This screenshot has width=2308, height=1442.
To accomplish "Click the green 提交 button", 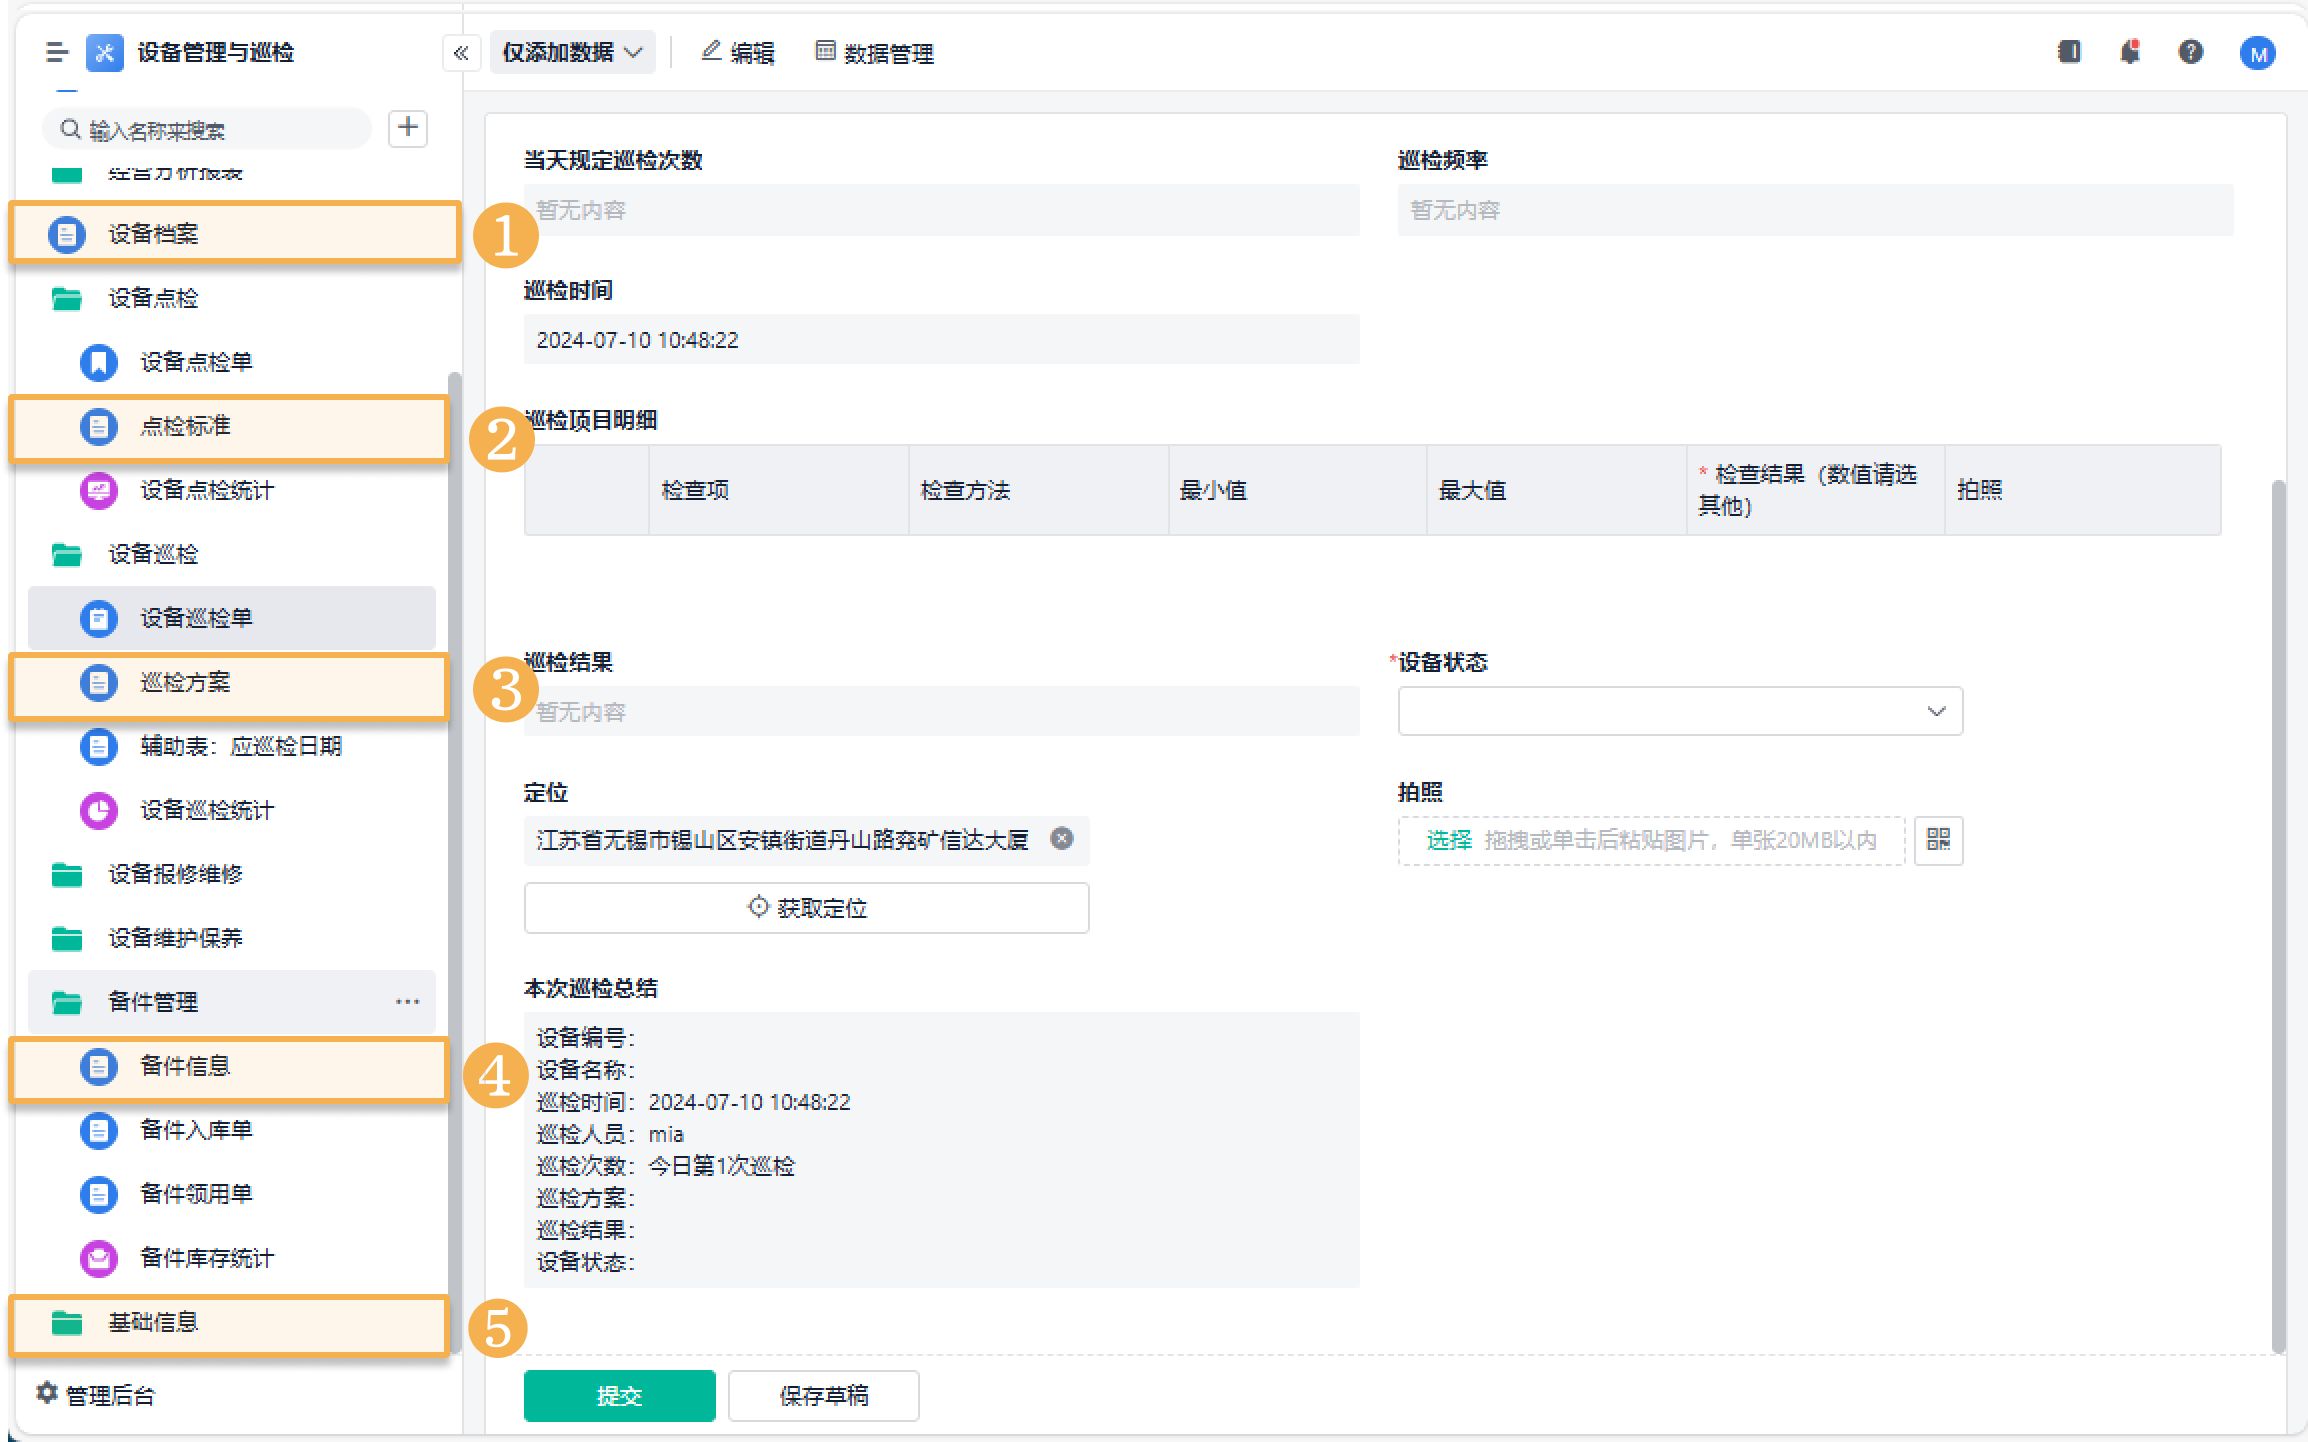I will [619, 1395].
